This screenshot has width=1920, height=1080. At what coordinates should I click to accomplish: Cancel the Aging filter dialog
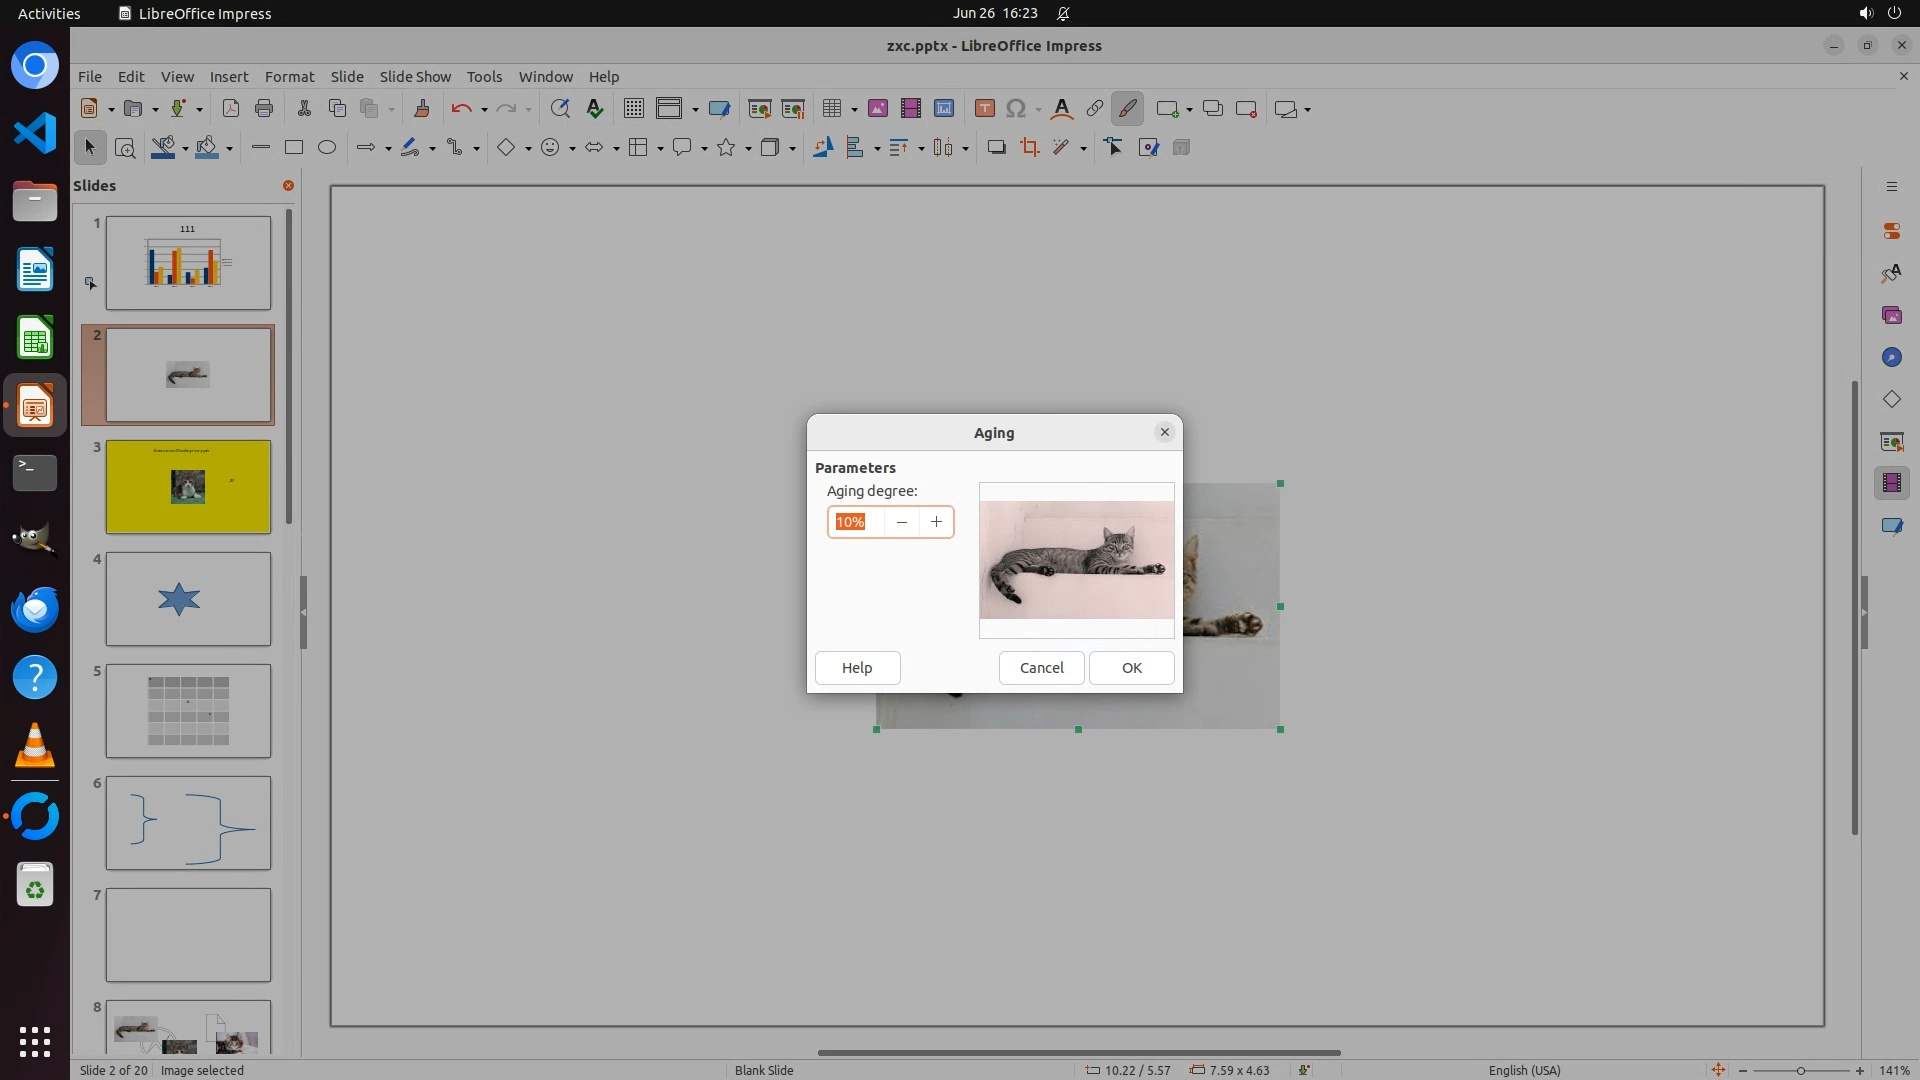[x=1041, y=668]
